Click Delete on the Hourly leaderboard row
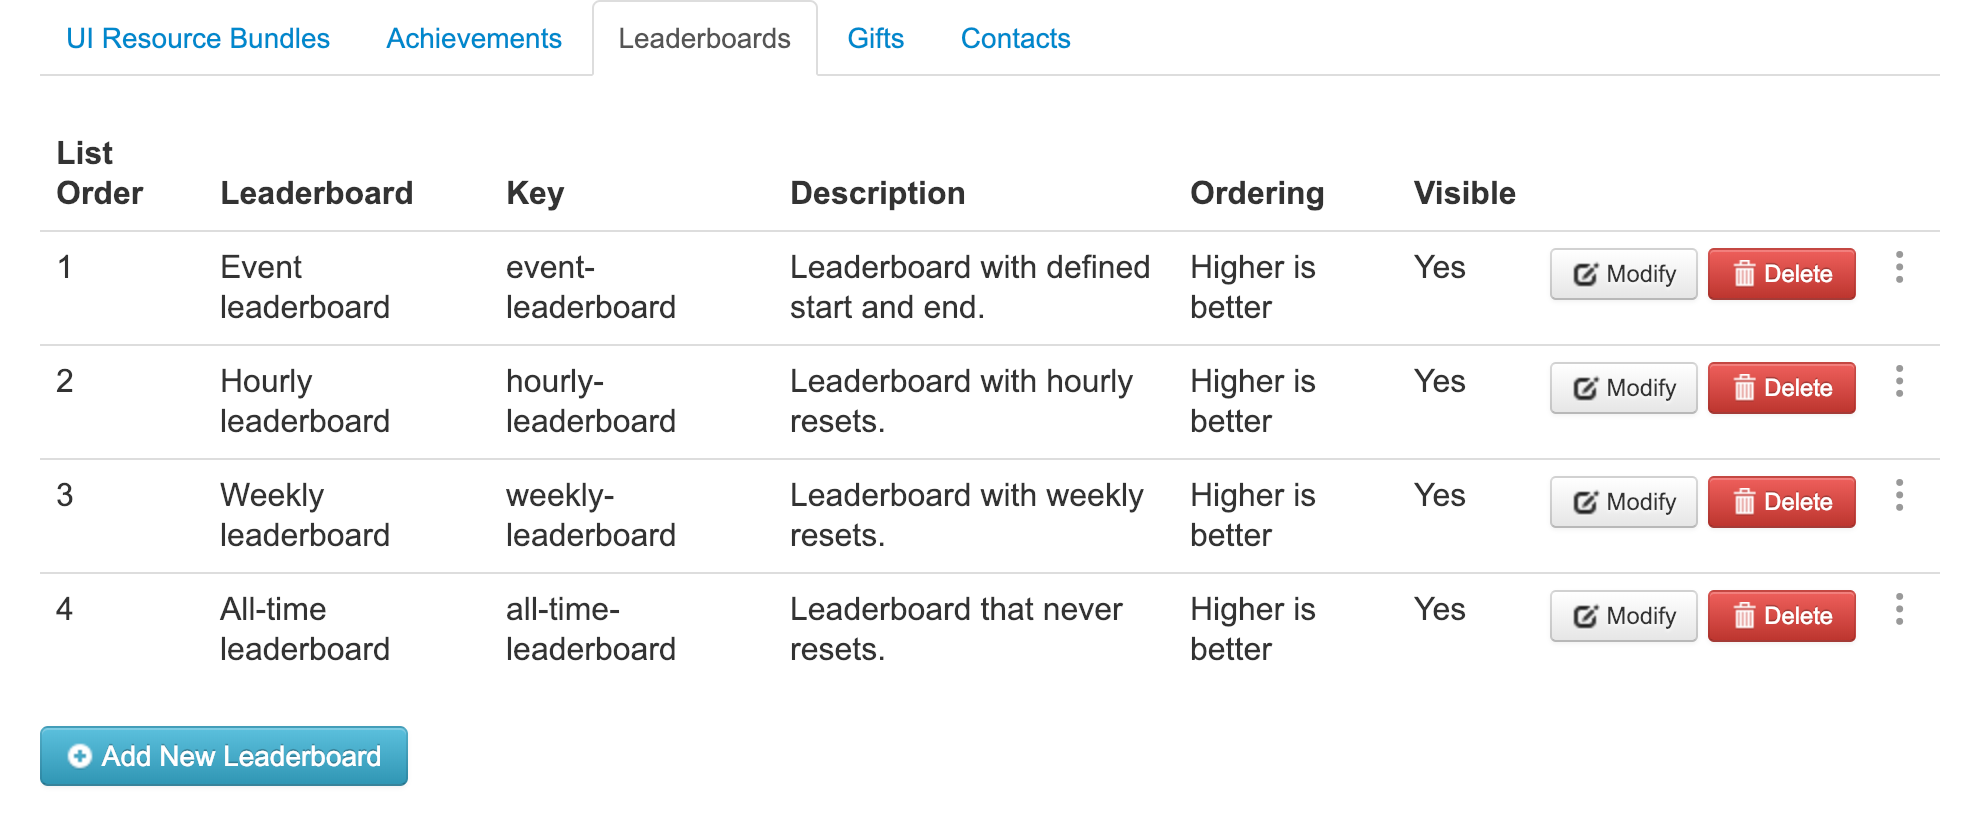Image resolution: width=1982 pixels, height=830 pixels. pos(1780,388)
